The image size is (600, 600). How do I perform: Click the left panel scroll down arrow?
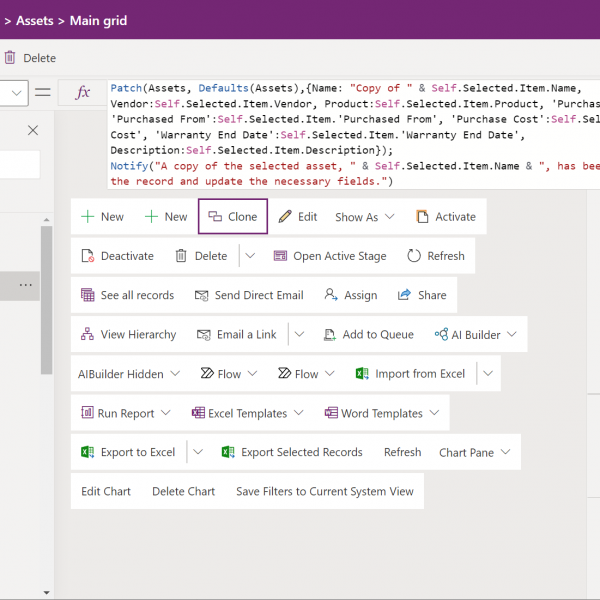tap(46, 593)
